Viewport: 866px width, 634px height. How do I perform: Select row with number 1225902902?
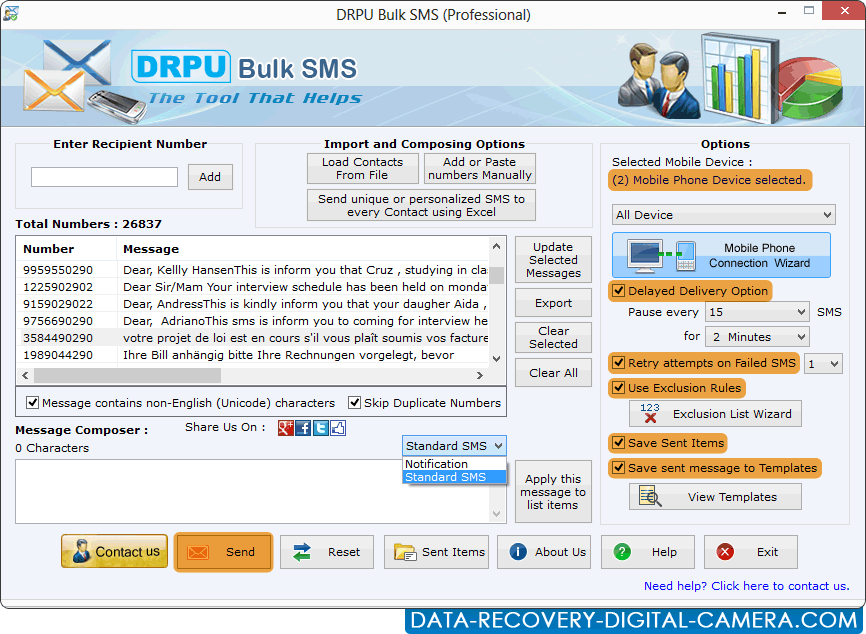[252, 287]
